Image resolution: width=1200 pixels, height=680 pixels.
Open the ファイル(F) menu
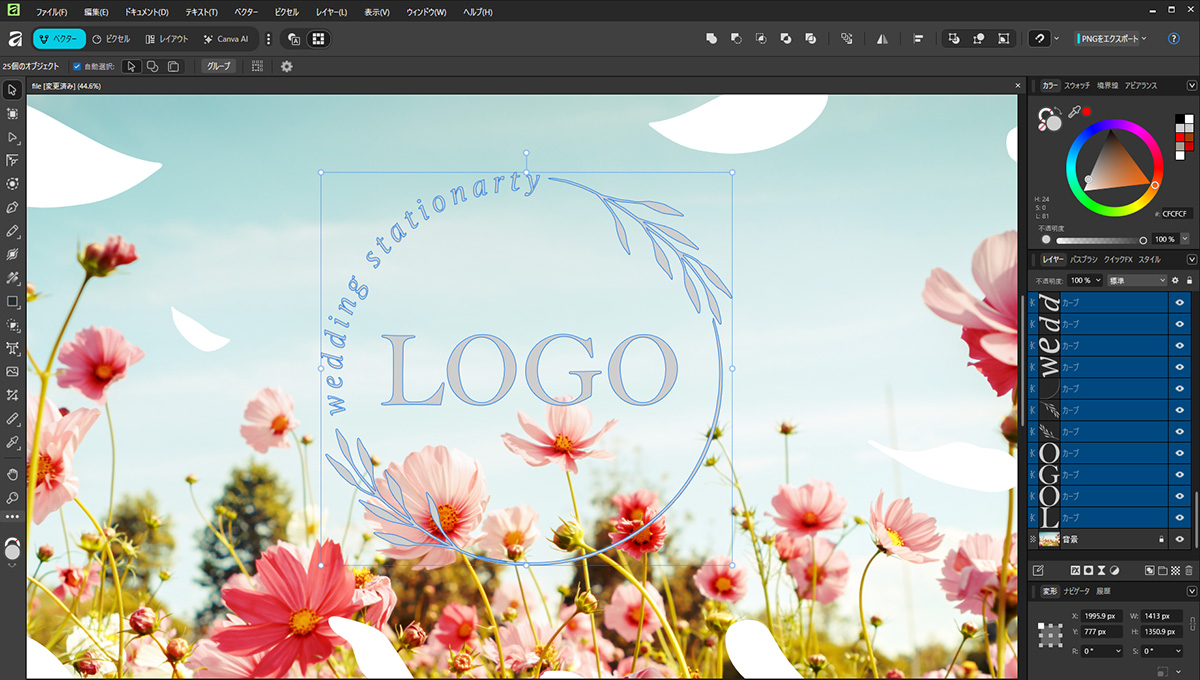[x=51, y=12]
